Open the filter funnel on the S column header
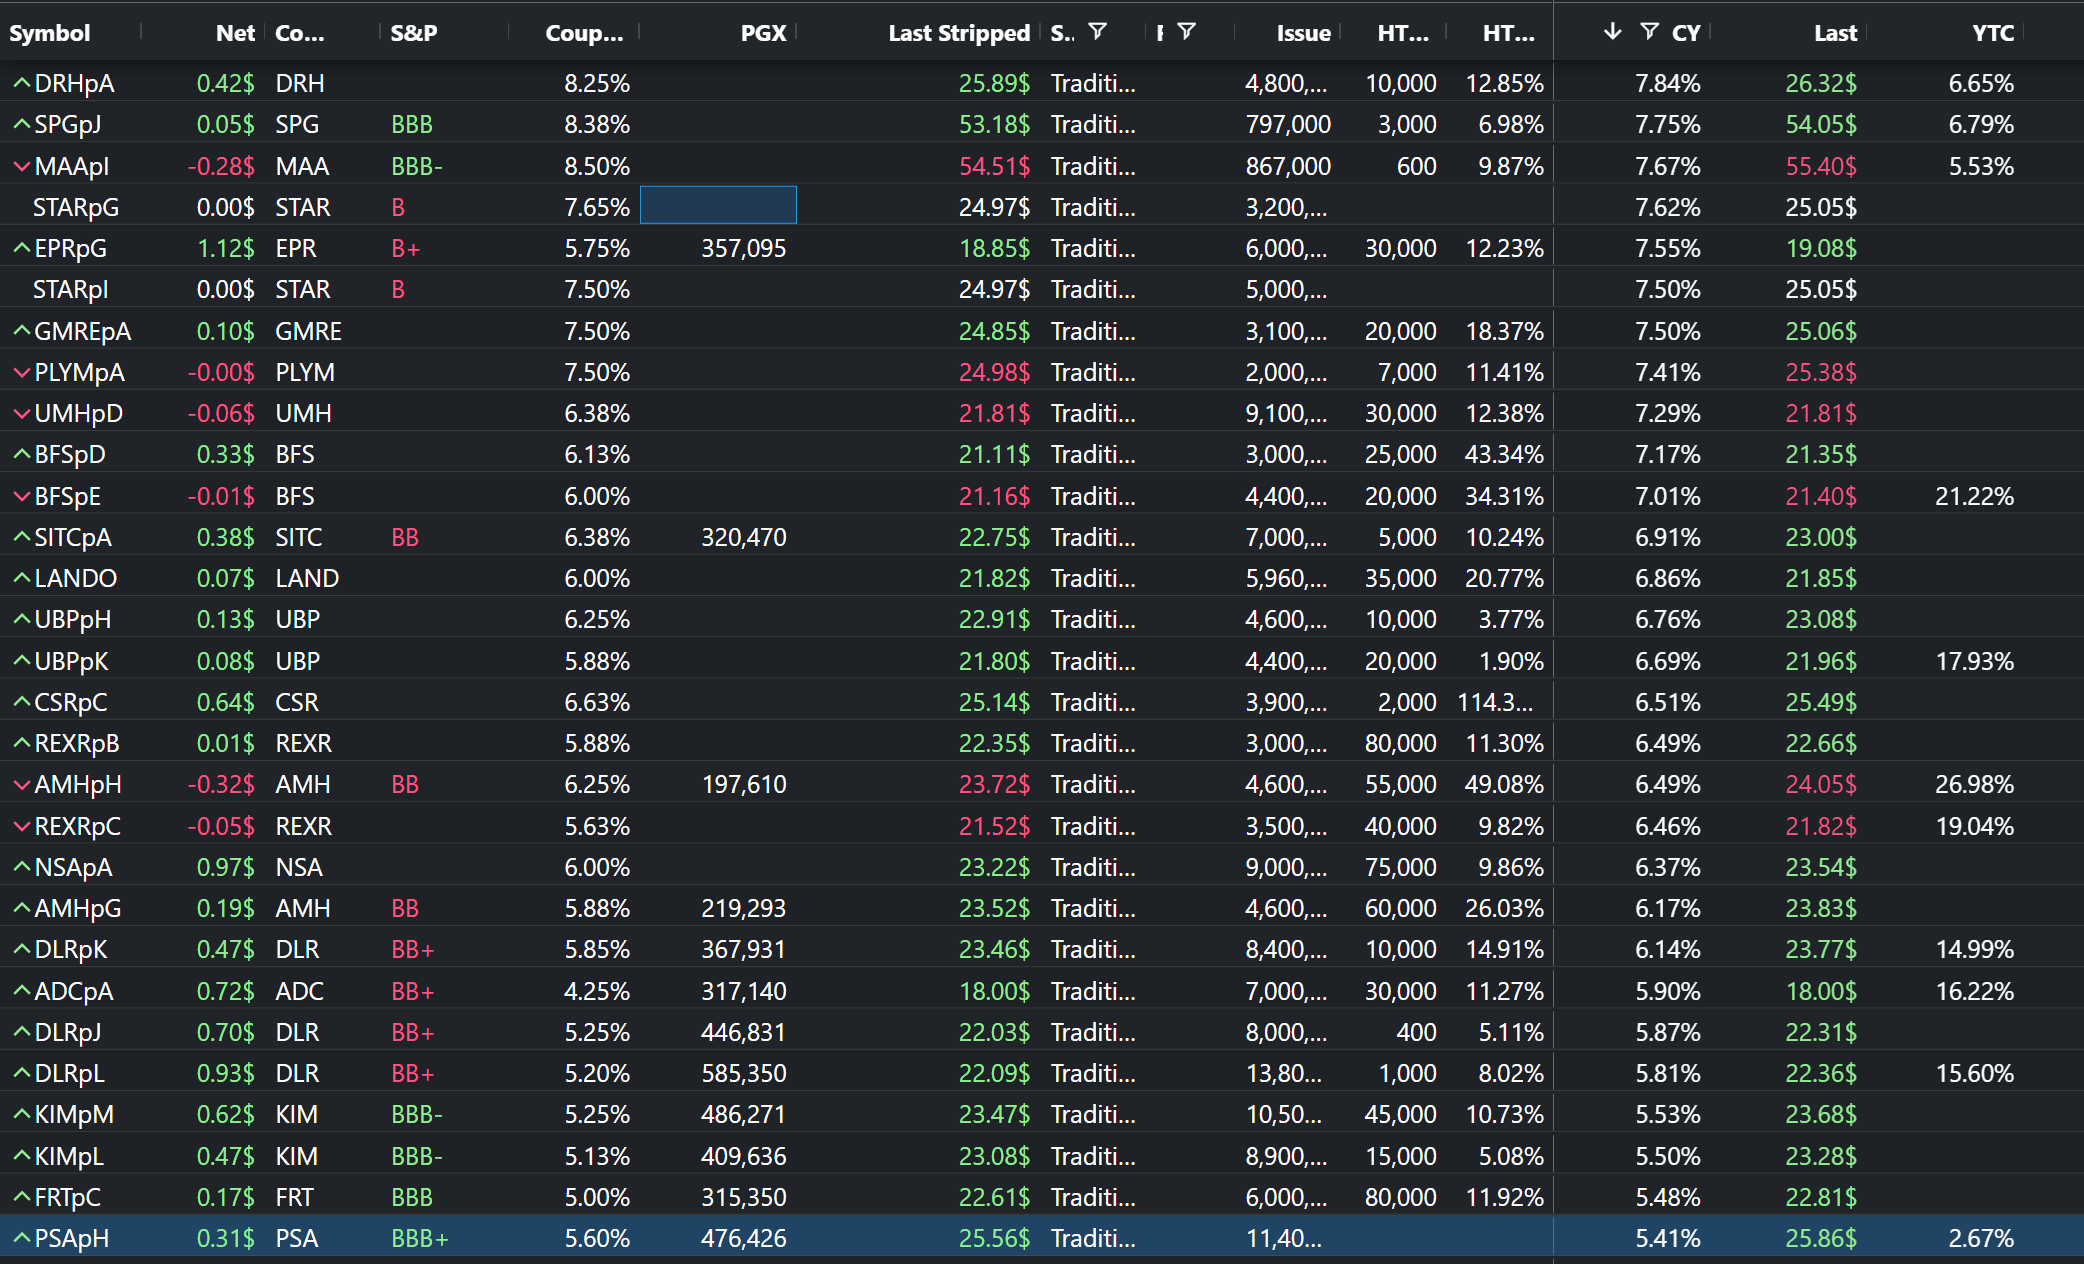Screen dimensions: 2084x1264 click(1098, 31)
